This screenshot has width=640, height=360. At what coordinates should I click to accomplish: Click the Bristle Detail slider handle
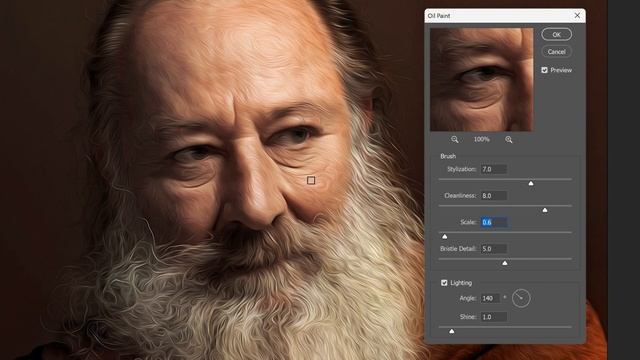tap(505, 263)
